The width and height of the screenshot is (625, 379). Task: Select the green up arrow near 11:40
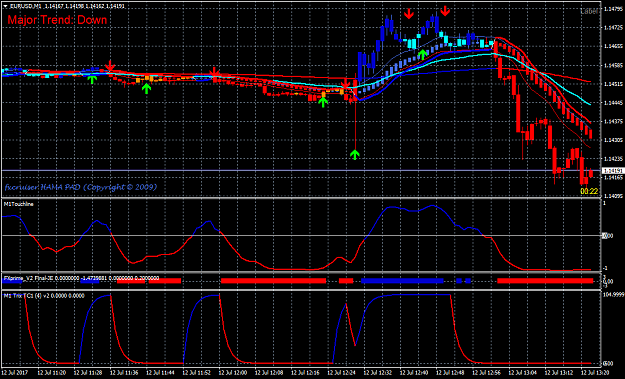tap(147, 88)
